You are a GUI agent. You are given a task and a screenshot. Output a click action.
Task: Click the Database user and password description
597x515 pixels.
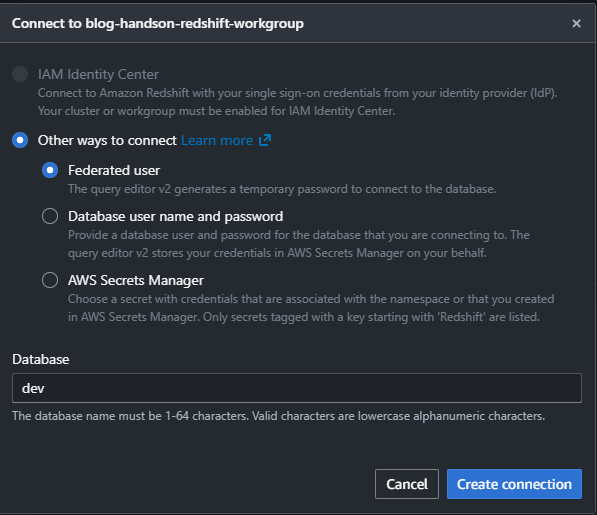(298, 244)
